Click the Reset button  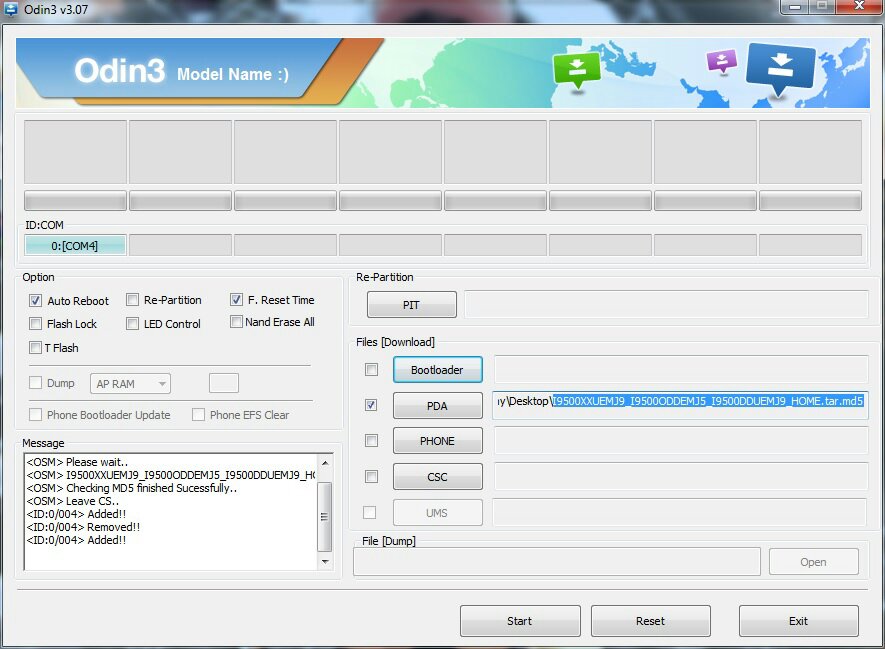click(651, 621)
